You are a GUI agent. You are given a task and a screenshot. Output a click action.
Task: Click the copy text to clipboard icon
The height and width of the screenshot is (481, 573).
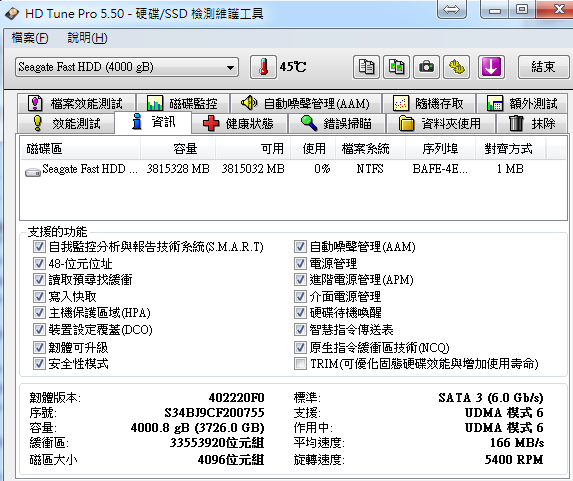click(366, 67)
